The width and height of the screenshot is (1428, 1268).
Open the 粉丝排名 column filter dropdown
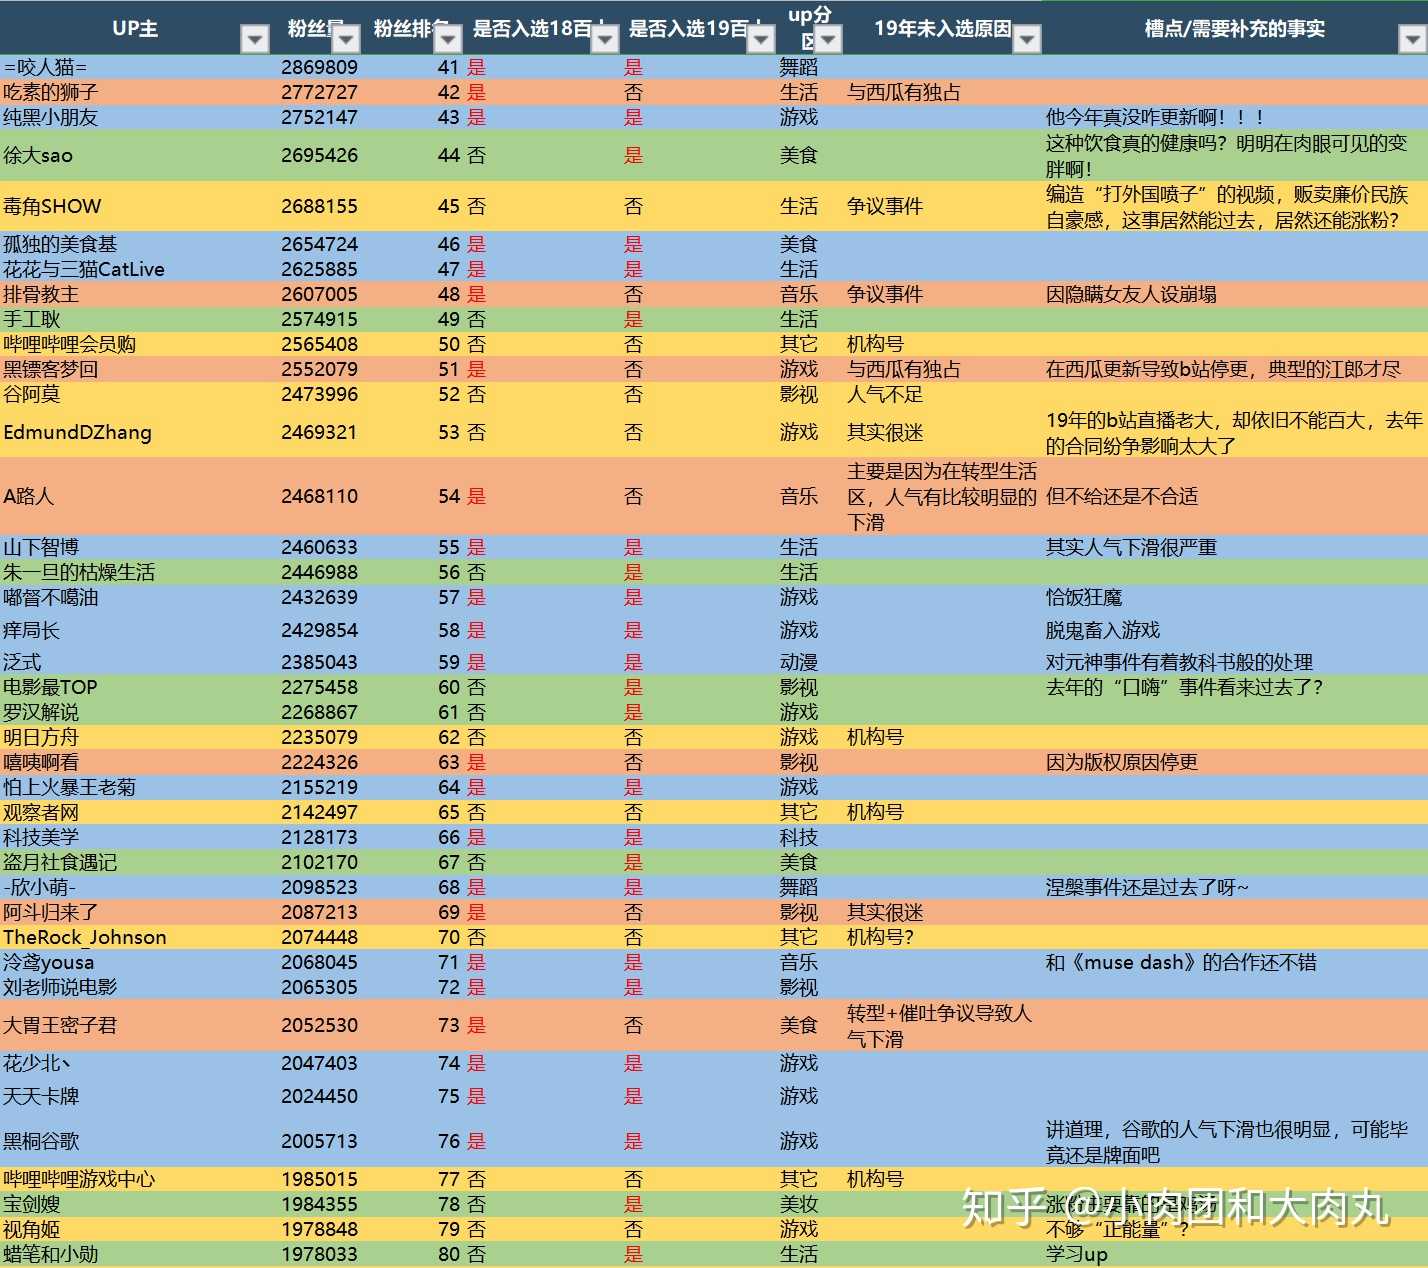(448, 39)
